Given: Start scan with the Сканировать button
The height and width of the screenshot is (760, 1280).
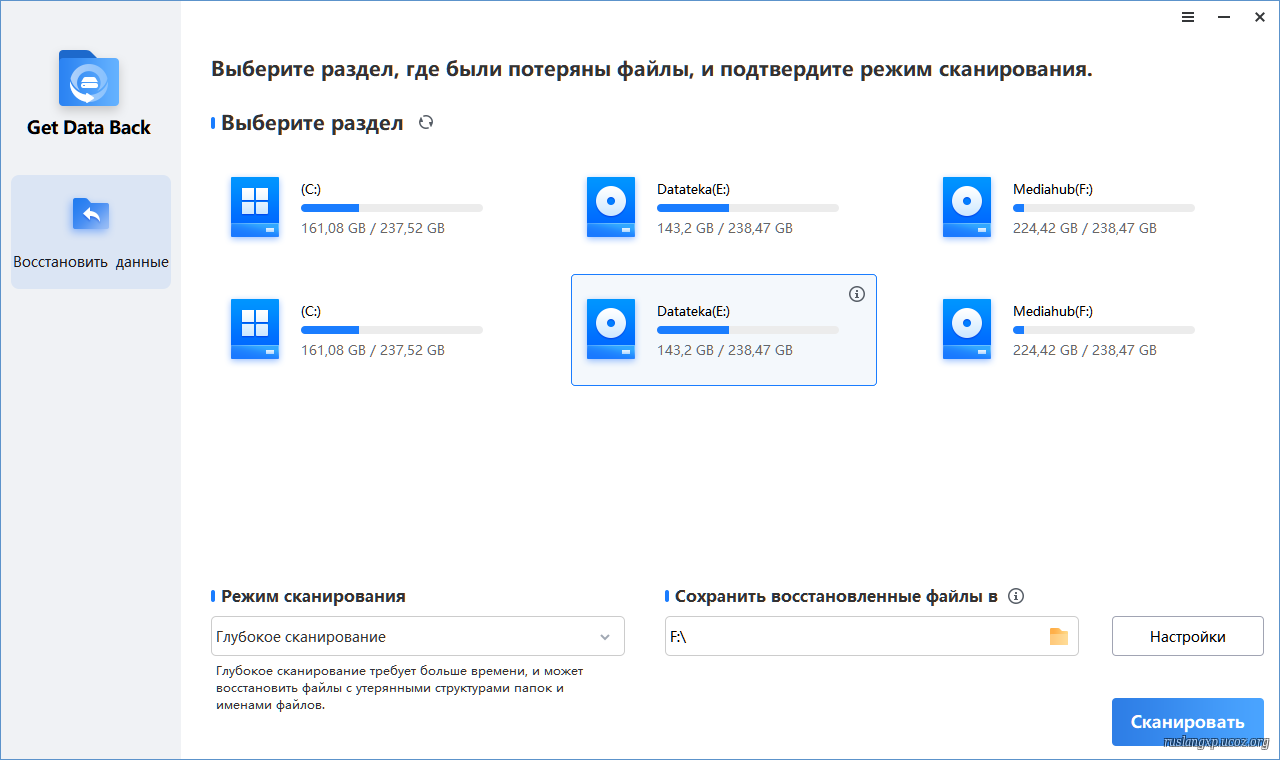Looking at the screenshot, I should click(1187, 722).
